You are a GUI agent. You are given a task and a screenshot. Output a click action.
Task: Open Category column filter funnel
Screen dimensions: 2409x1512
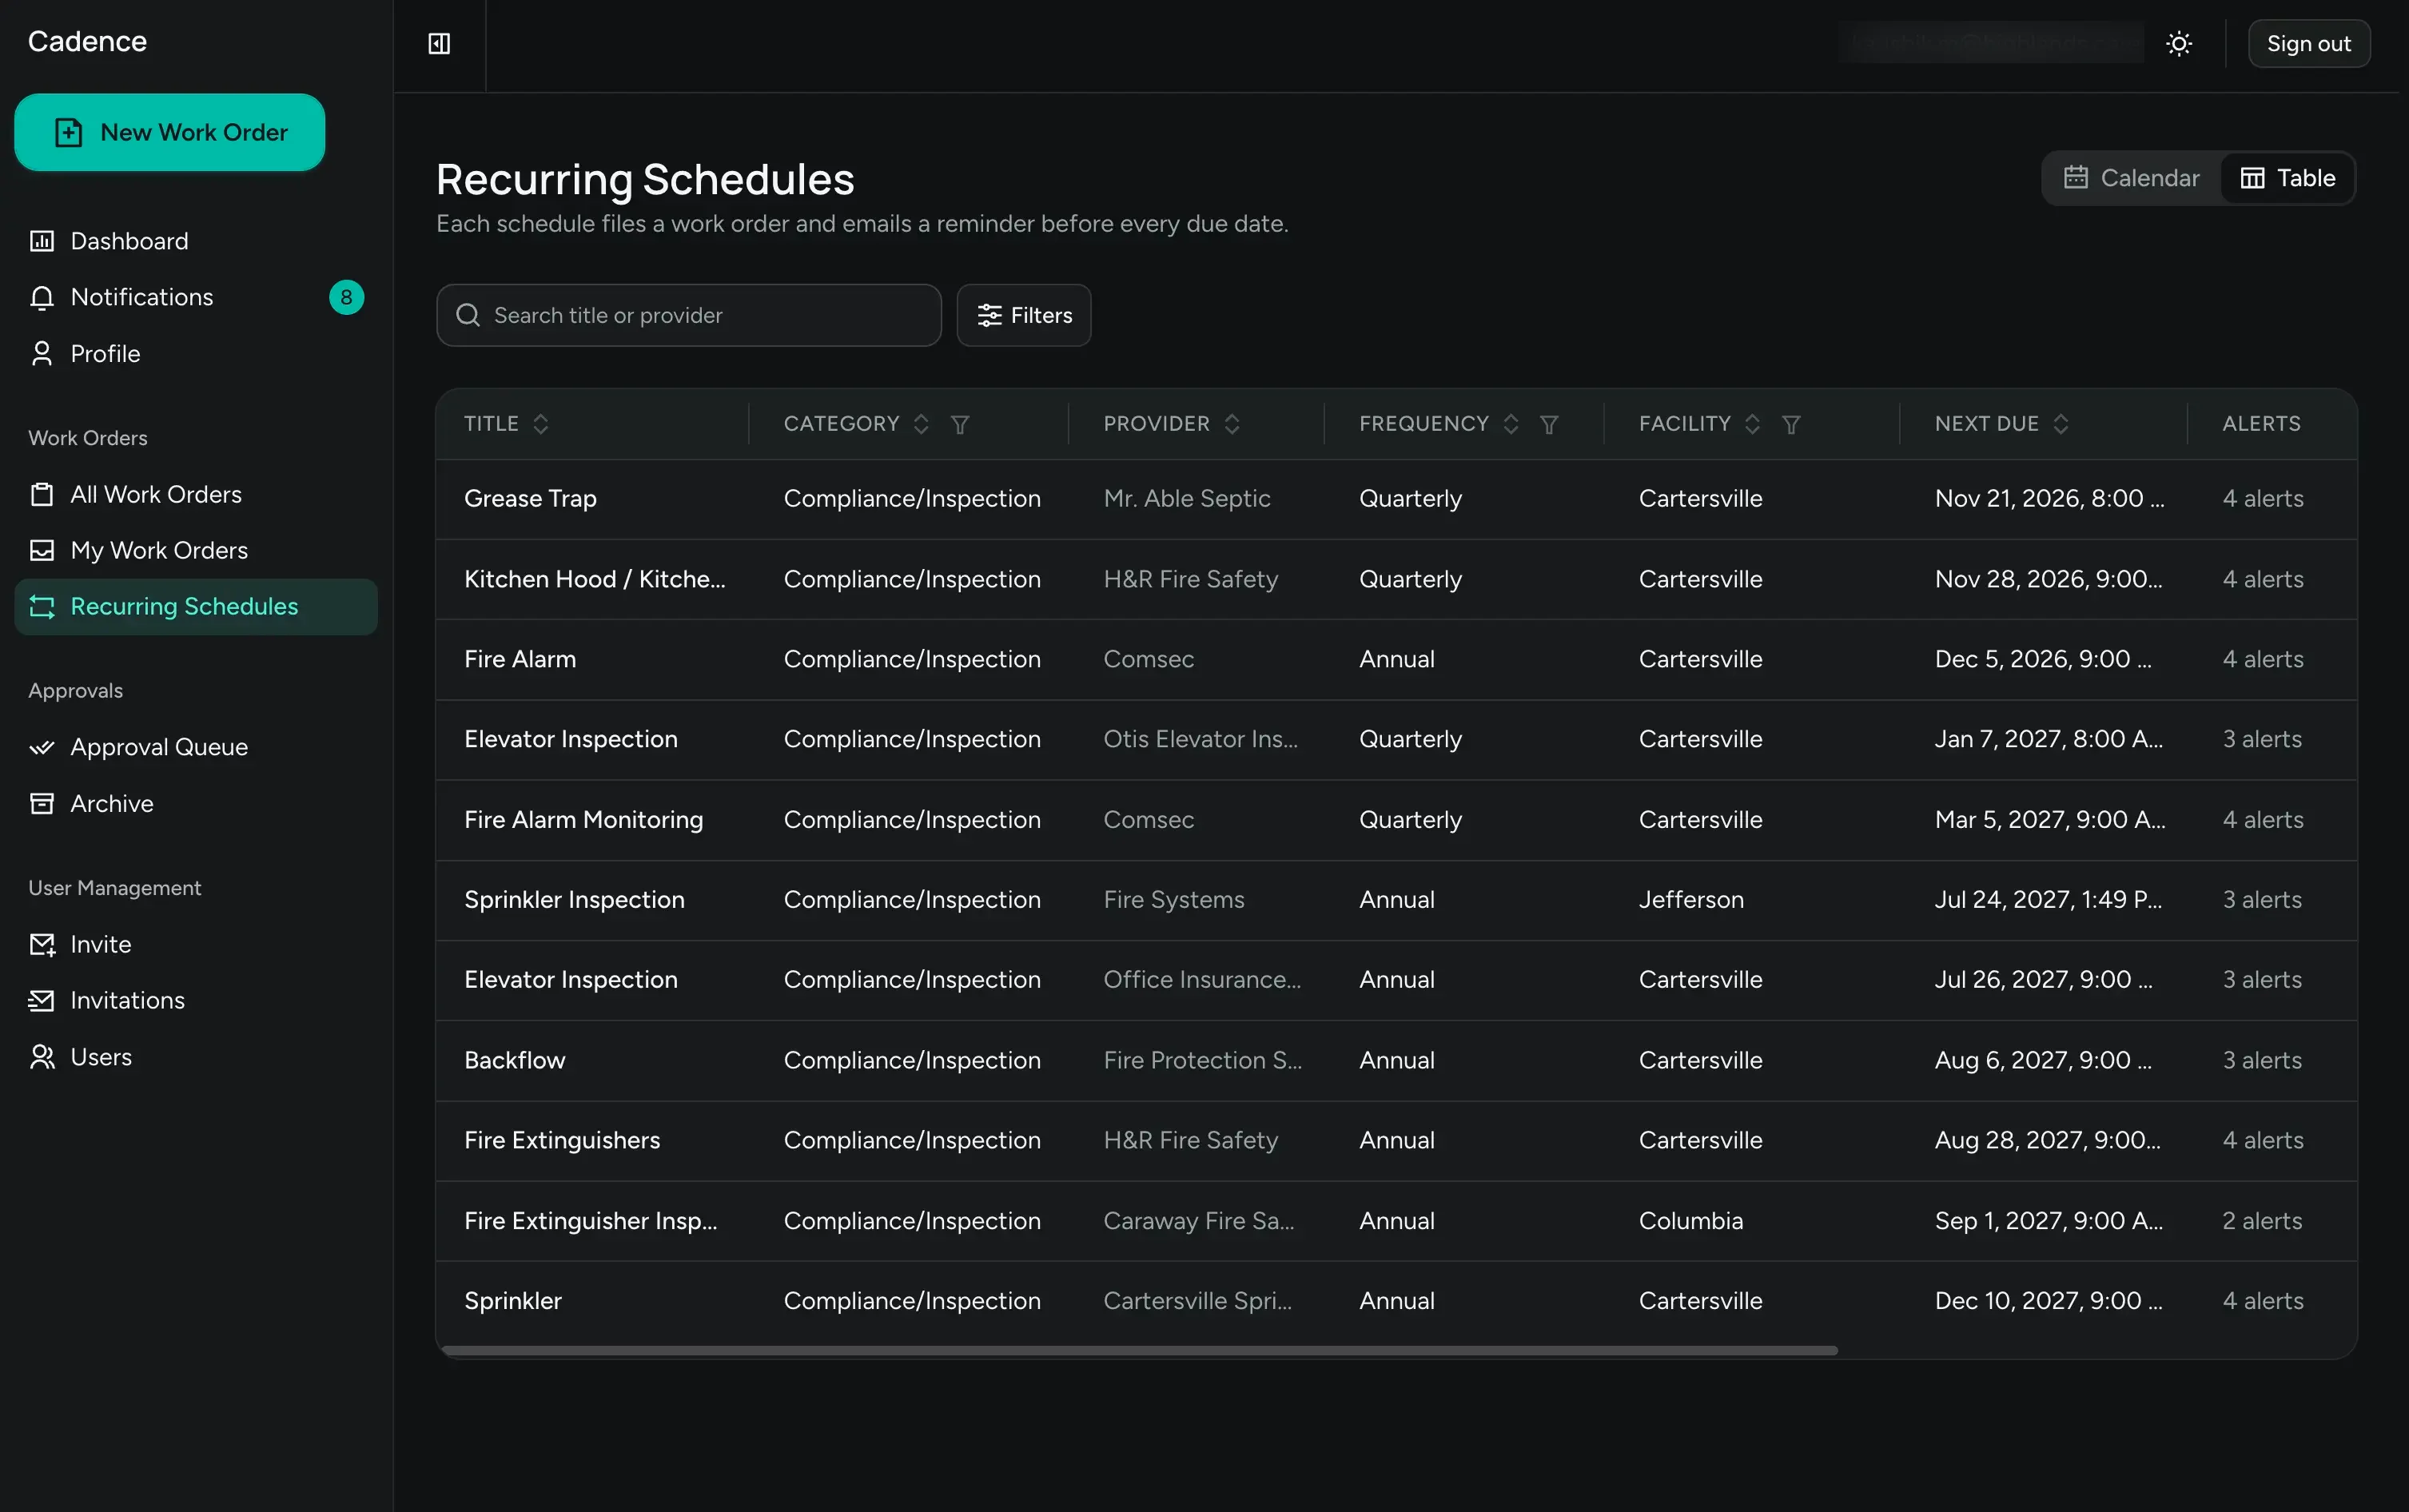(x=960, y=424)
